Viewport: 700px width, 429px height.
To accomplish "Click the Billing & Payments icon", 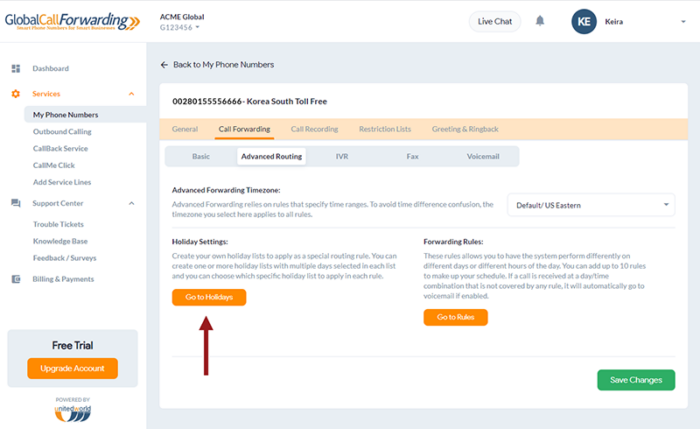I will (16, 279).
